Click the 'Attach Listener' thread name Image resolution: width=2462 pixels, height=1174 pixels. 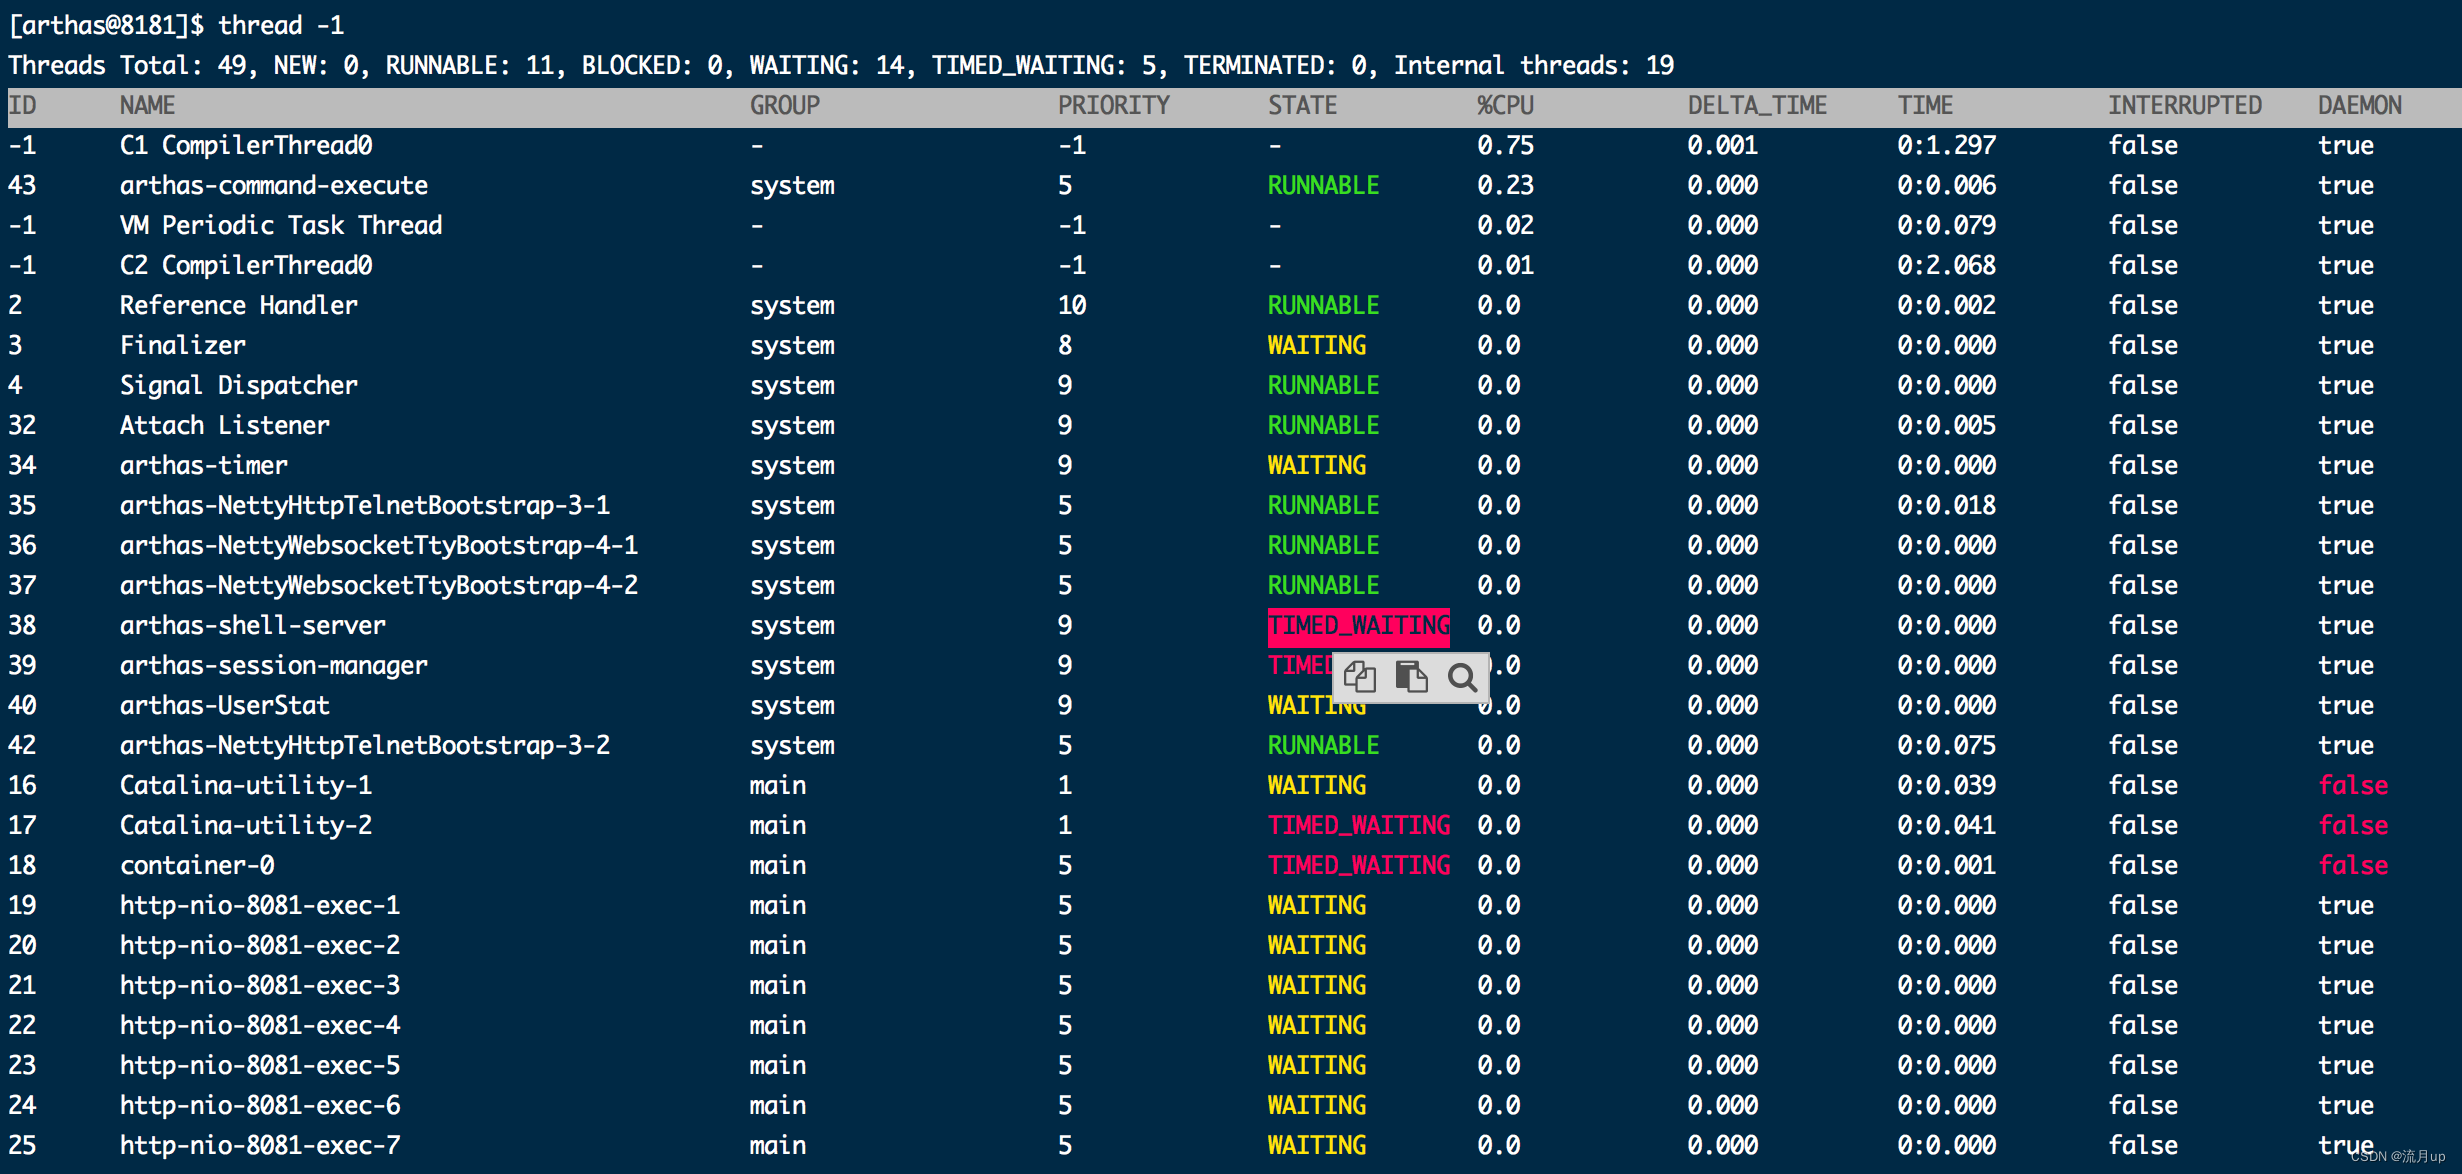click(224, 426)
